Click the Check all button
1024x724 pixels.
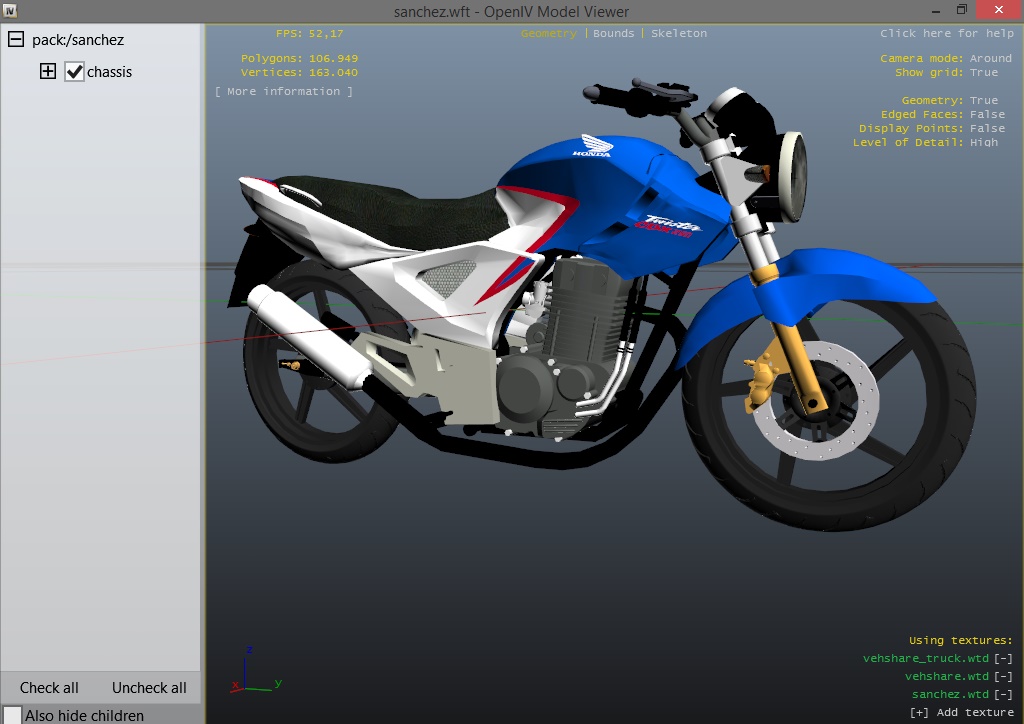pos(49,687)
